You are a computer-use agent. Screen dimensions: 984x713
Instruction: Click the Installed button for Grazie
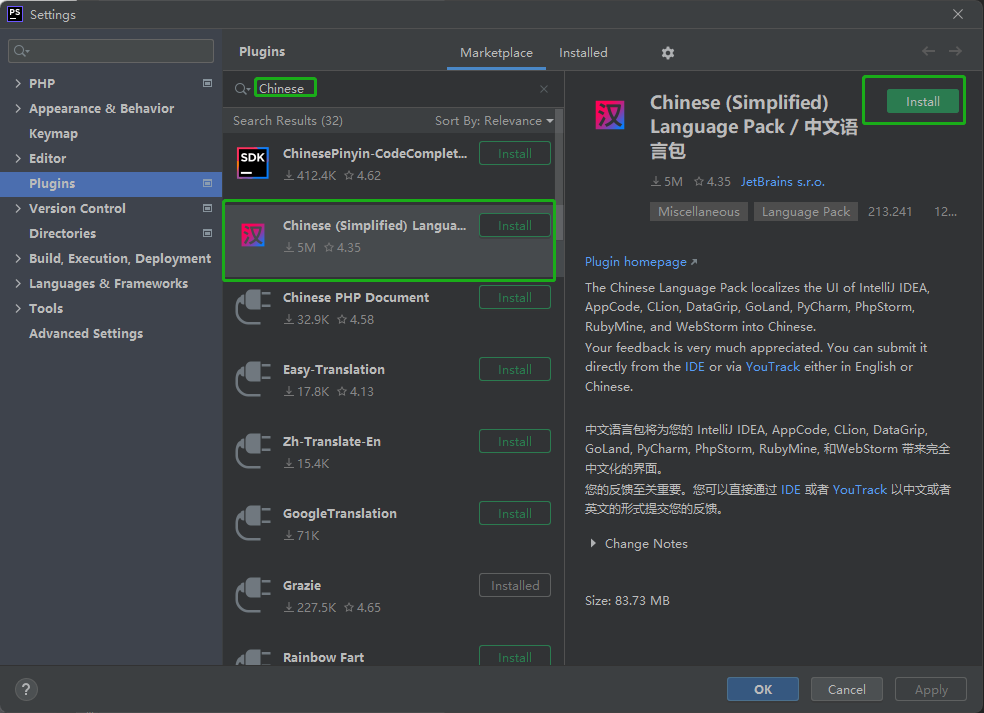(x=515, y=586)
